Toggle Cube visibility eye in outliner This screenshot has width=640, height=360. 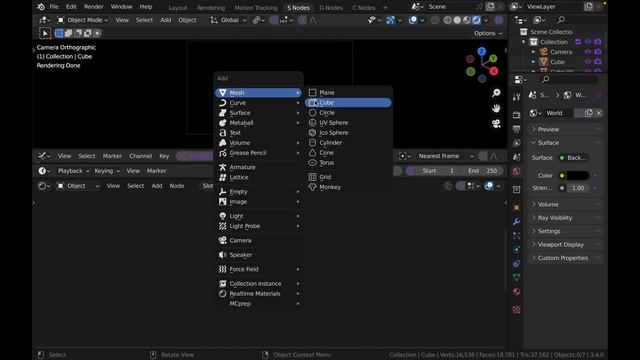click(x=588, y=62)
